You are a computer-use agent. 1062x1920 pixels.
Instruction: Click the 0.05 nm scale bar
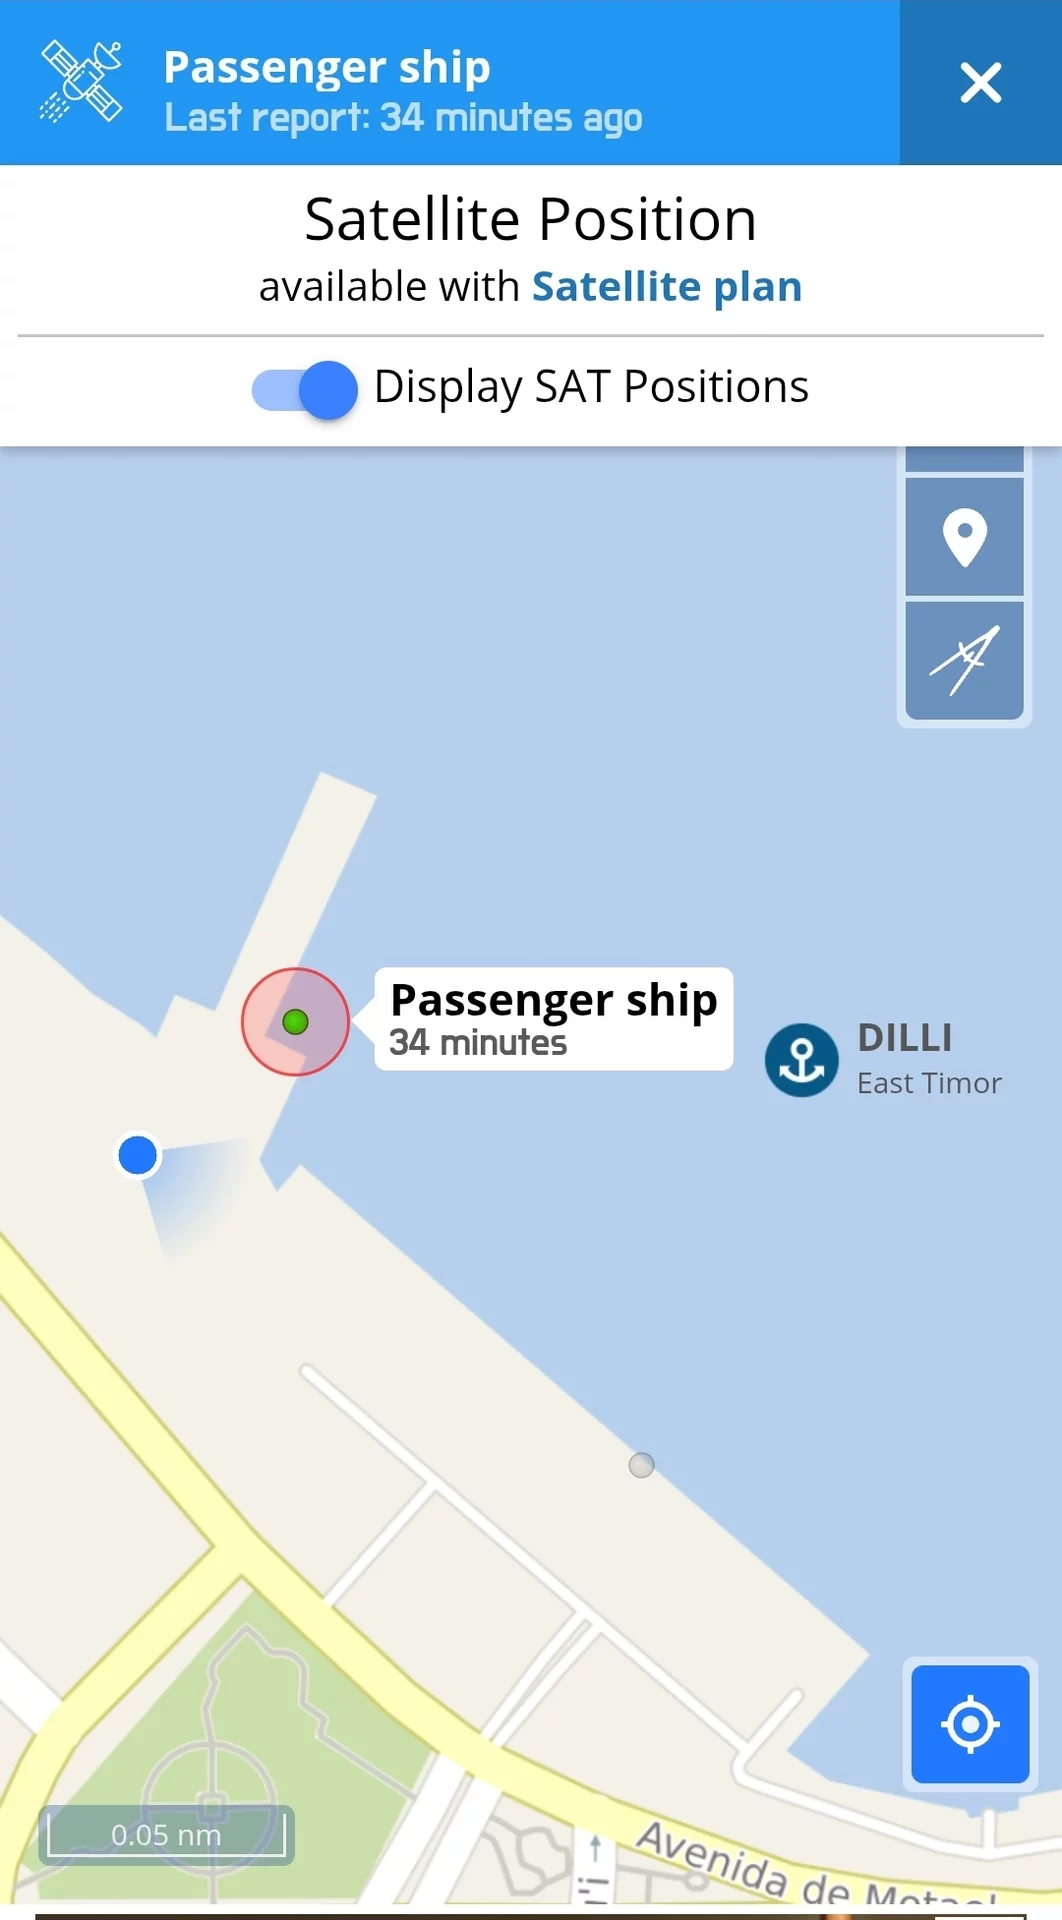pyautogui.click(x=166, y=1835)
